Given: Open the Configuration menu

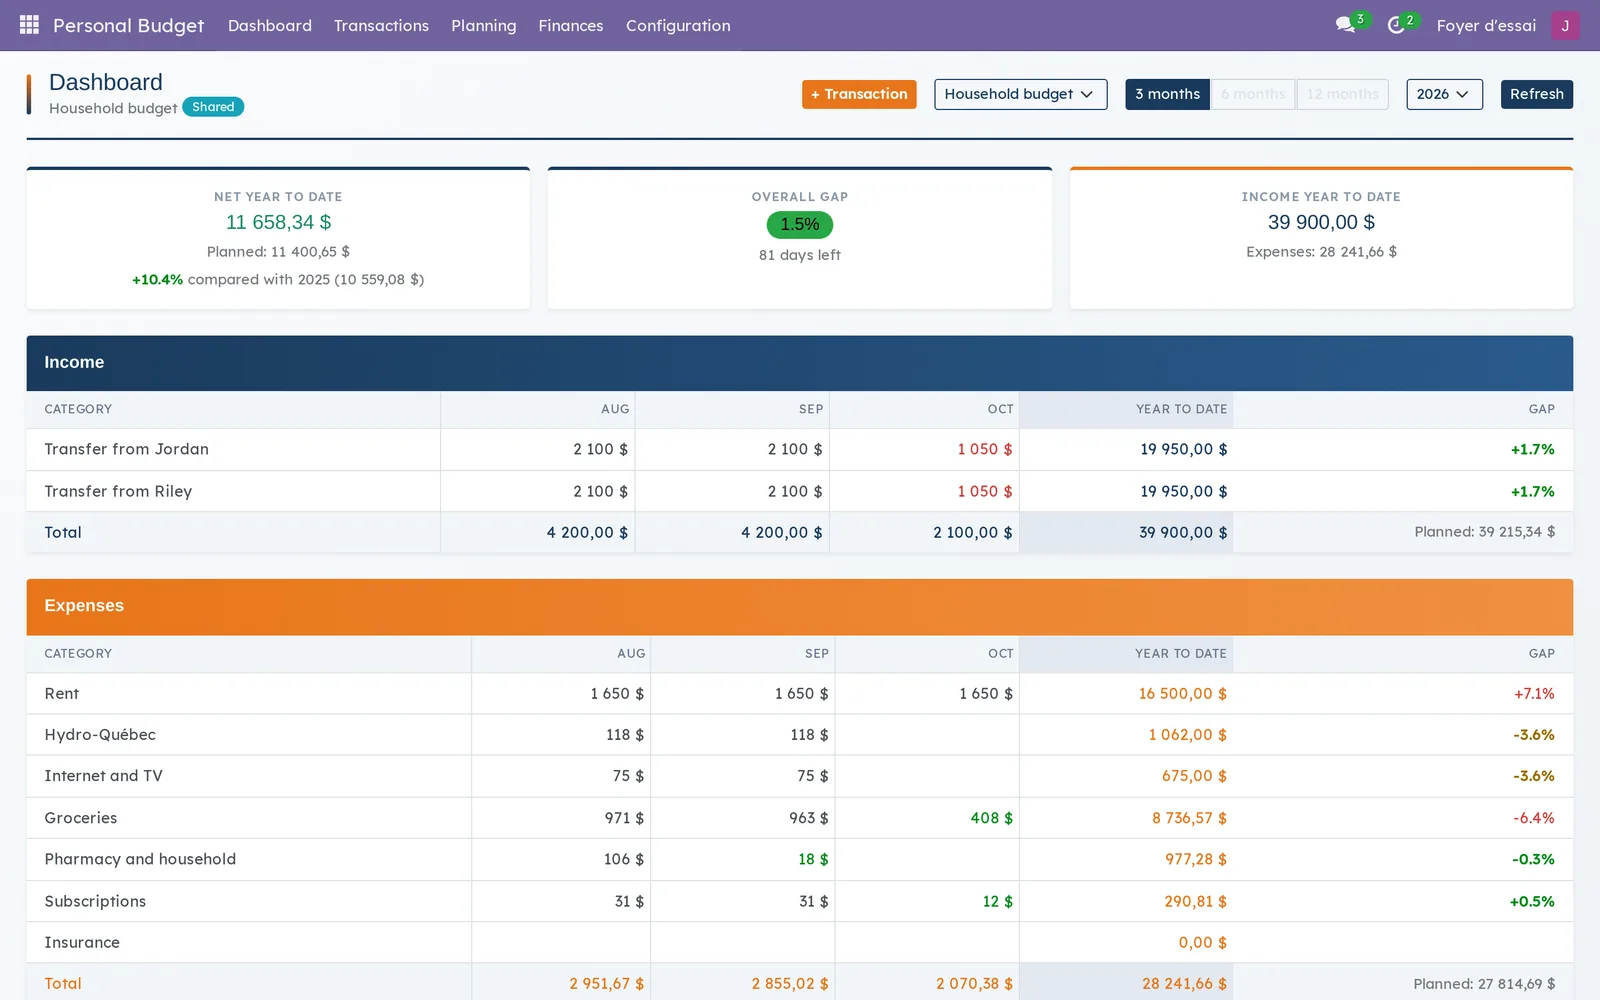Looking at the screenshot, I should (678, 25).
